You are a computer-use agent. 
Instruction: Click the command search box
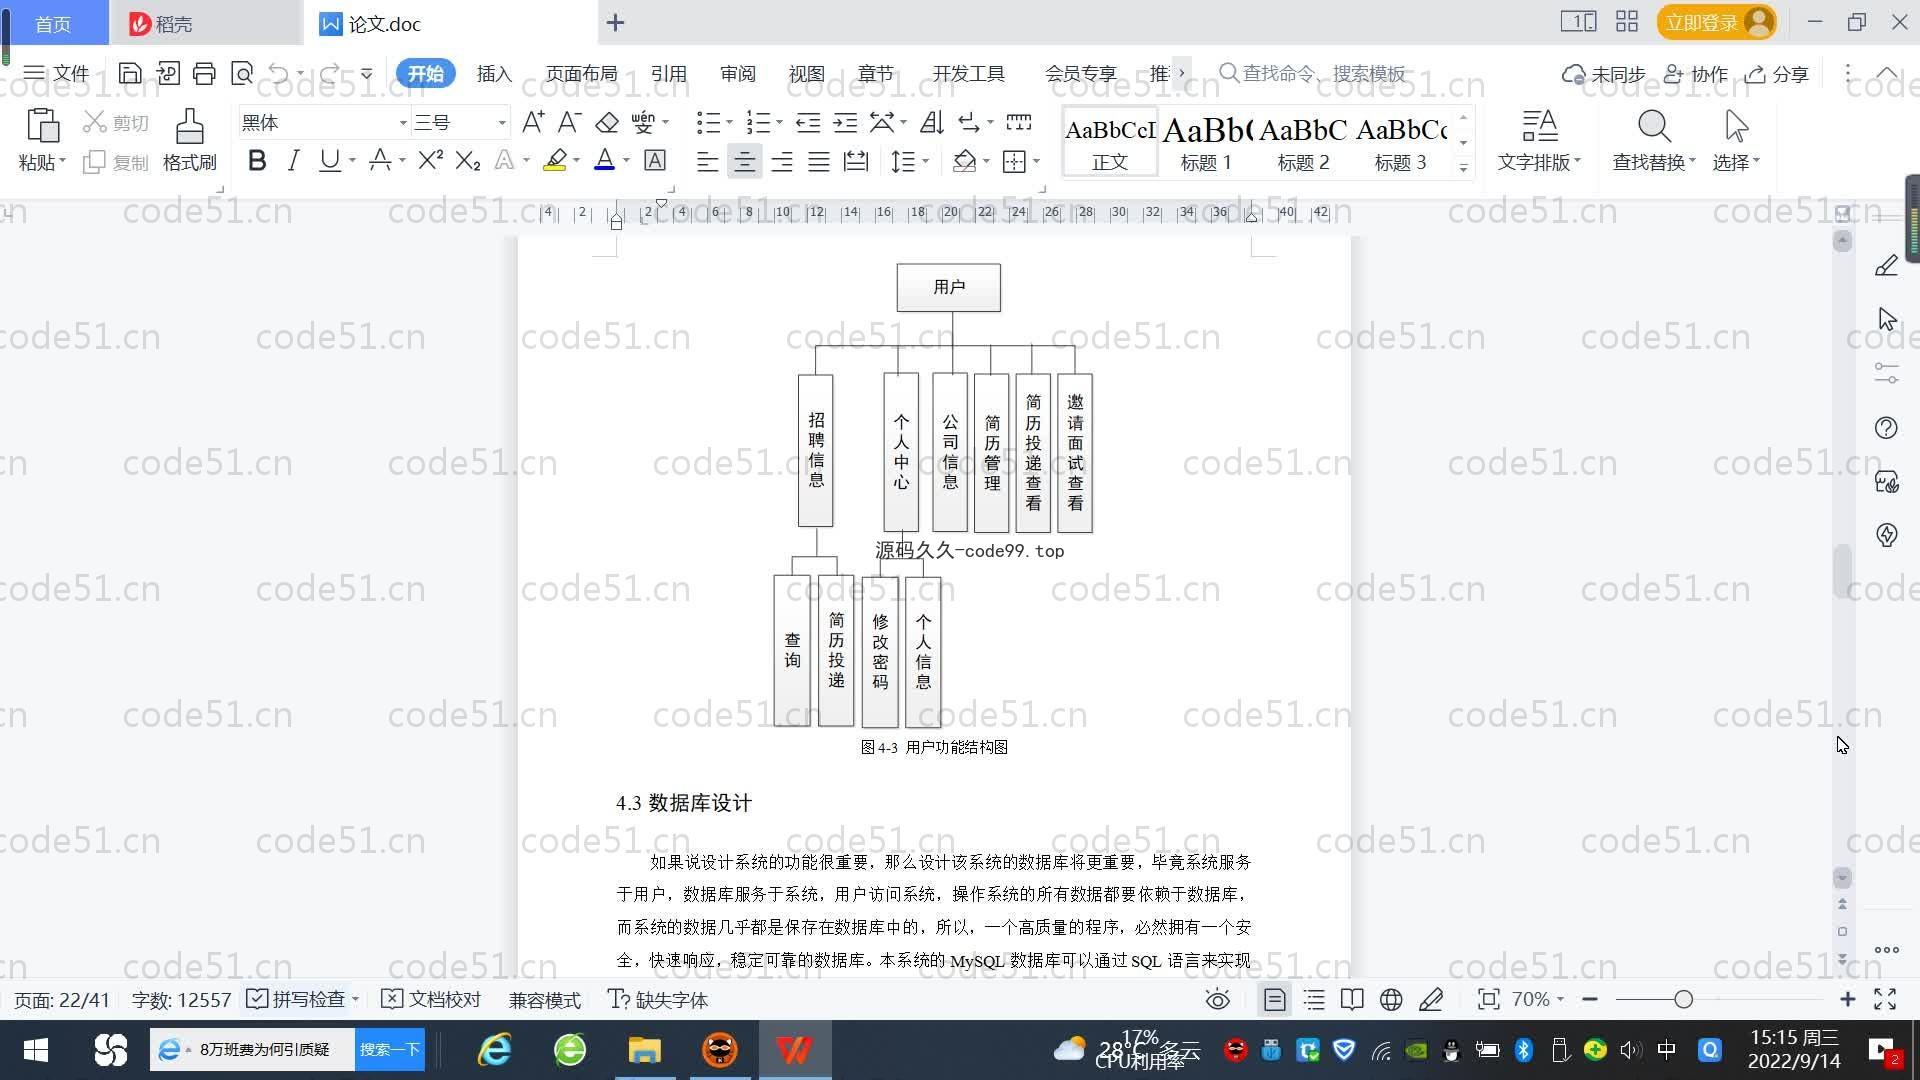[x=1312, y=73]
